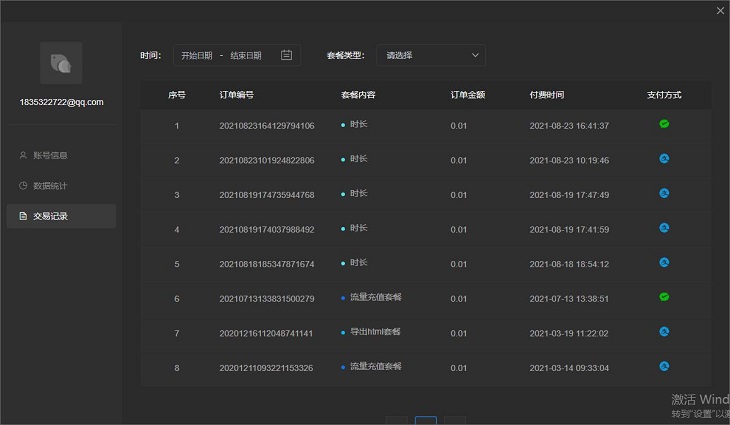Open 账号信息 in the sidebar
This screenshot has width=730, height=425.
50,156
